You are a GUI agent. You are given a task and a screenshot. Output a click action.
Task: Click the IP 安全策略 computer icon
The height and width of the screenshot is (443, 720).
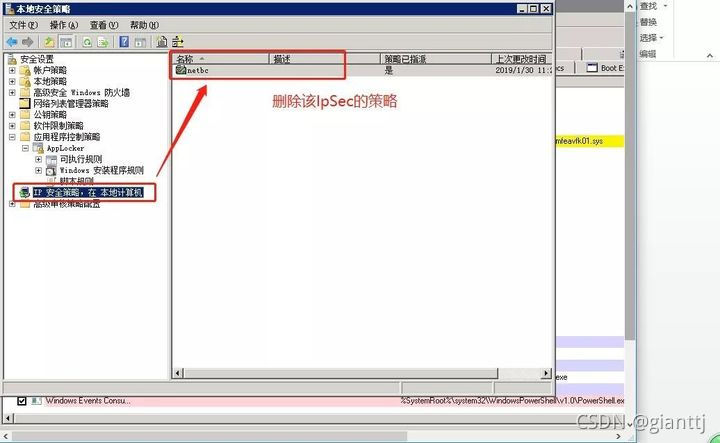[x=25, y=193]
